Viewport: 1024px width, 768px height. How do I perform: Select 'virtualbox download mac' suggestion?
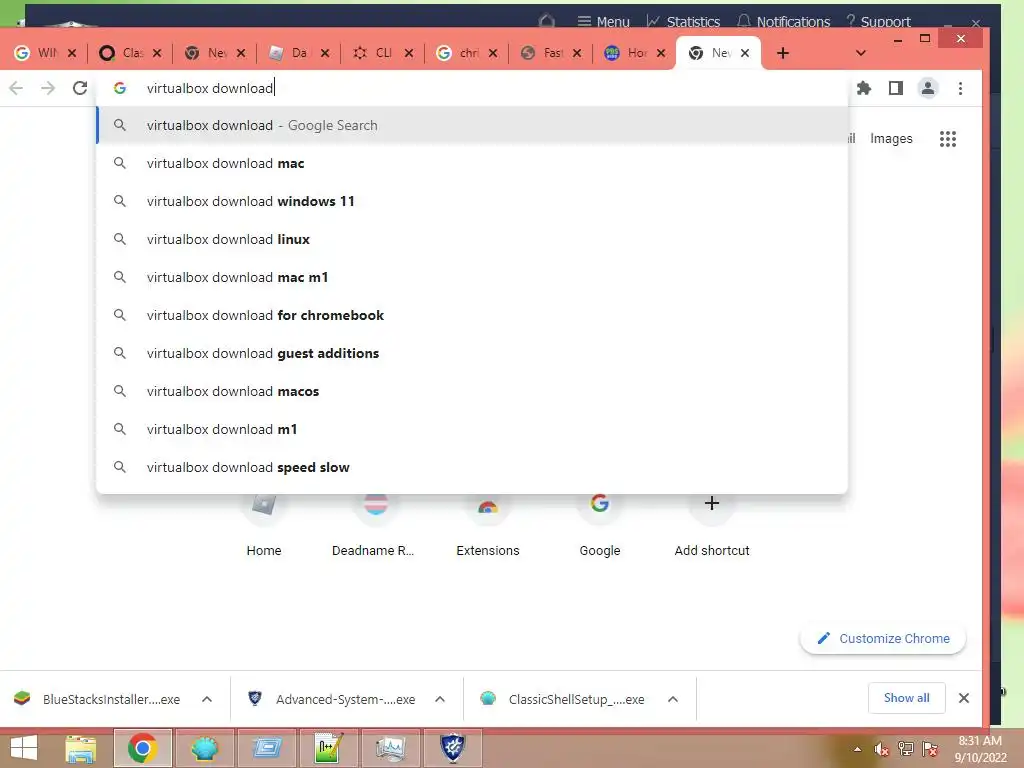472,163
